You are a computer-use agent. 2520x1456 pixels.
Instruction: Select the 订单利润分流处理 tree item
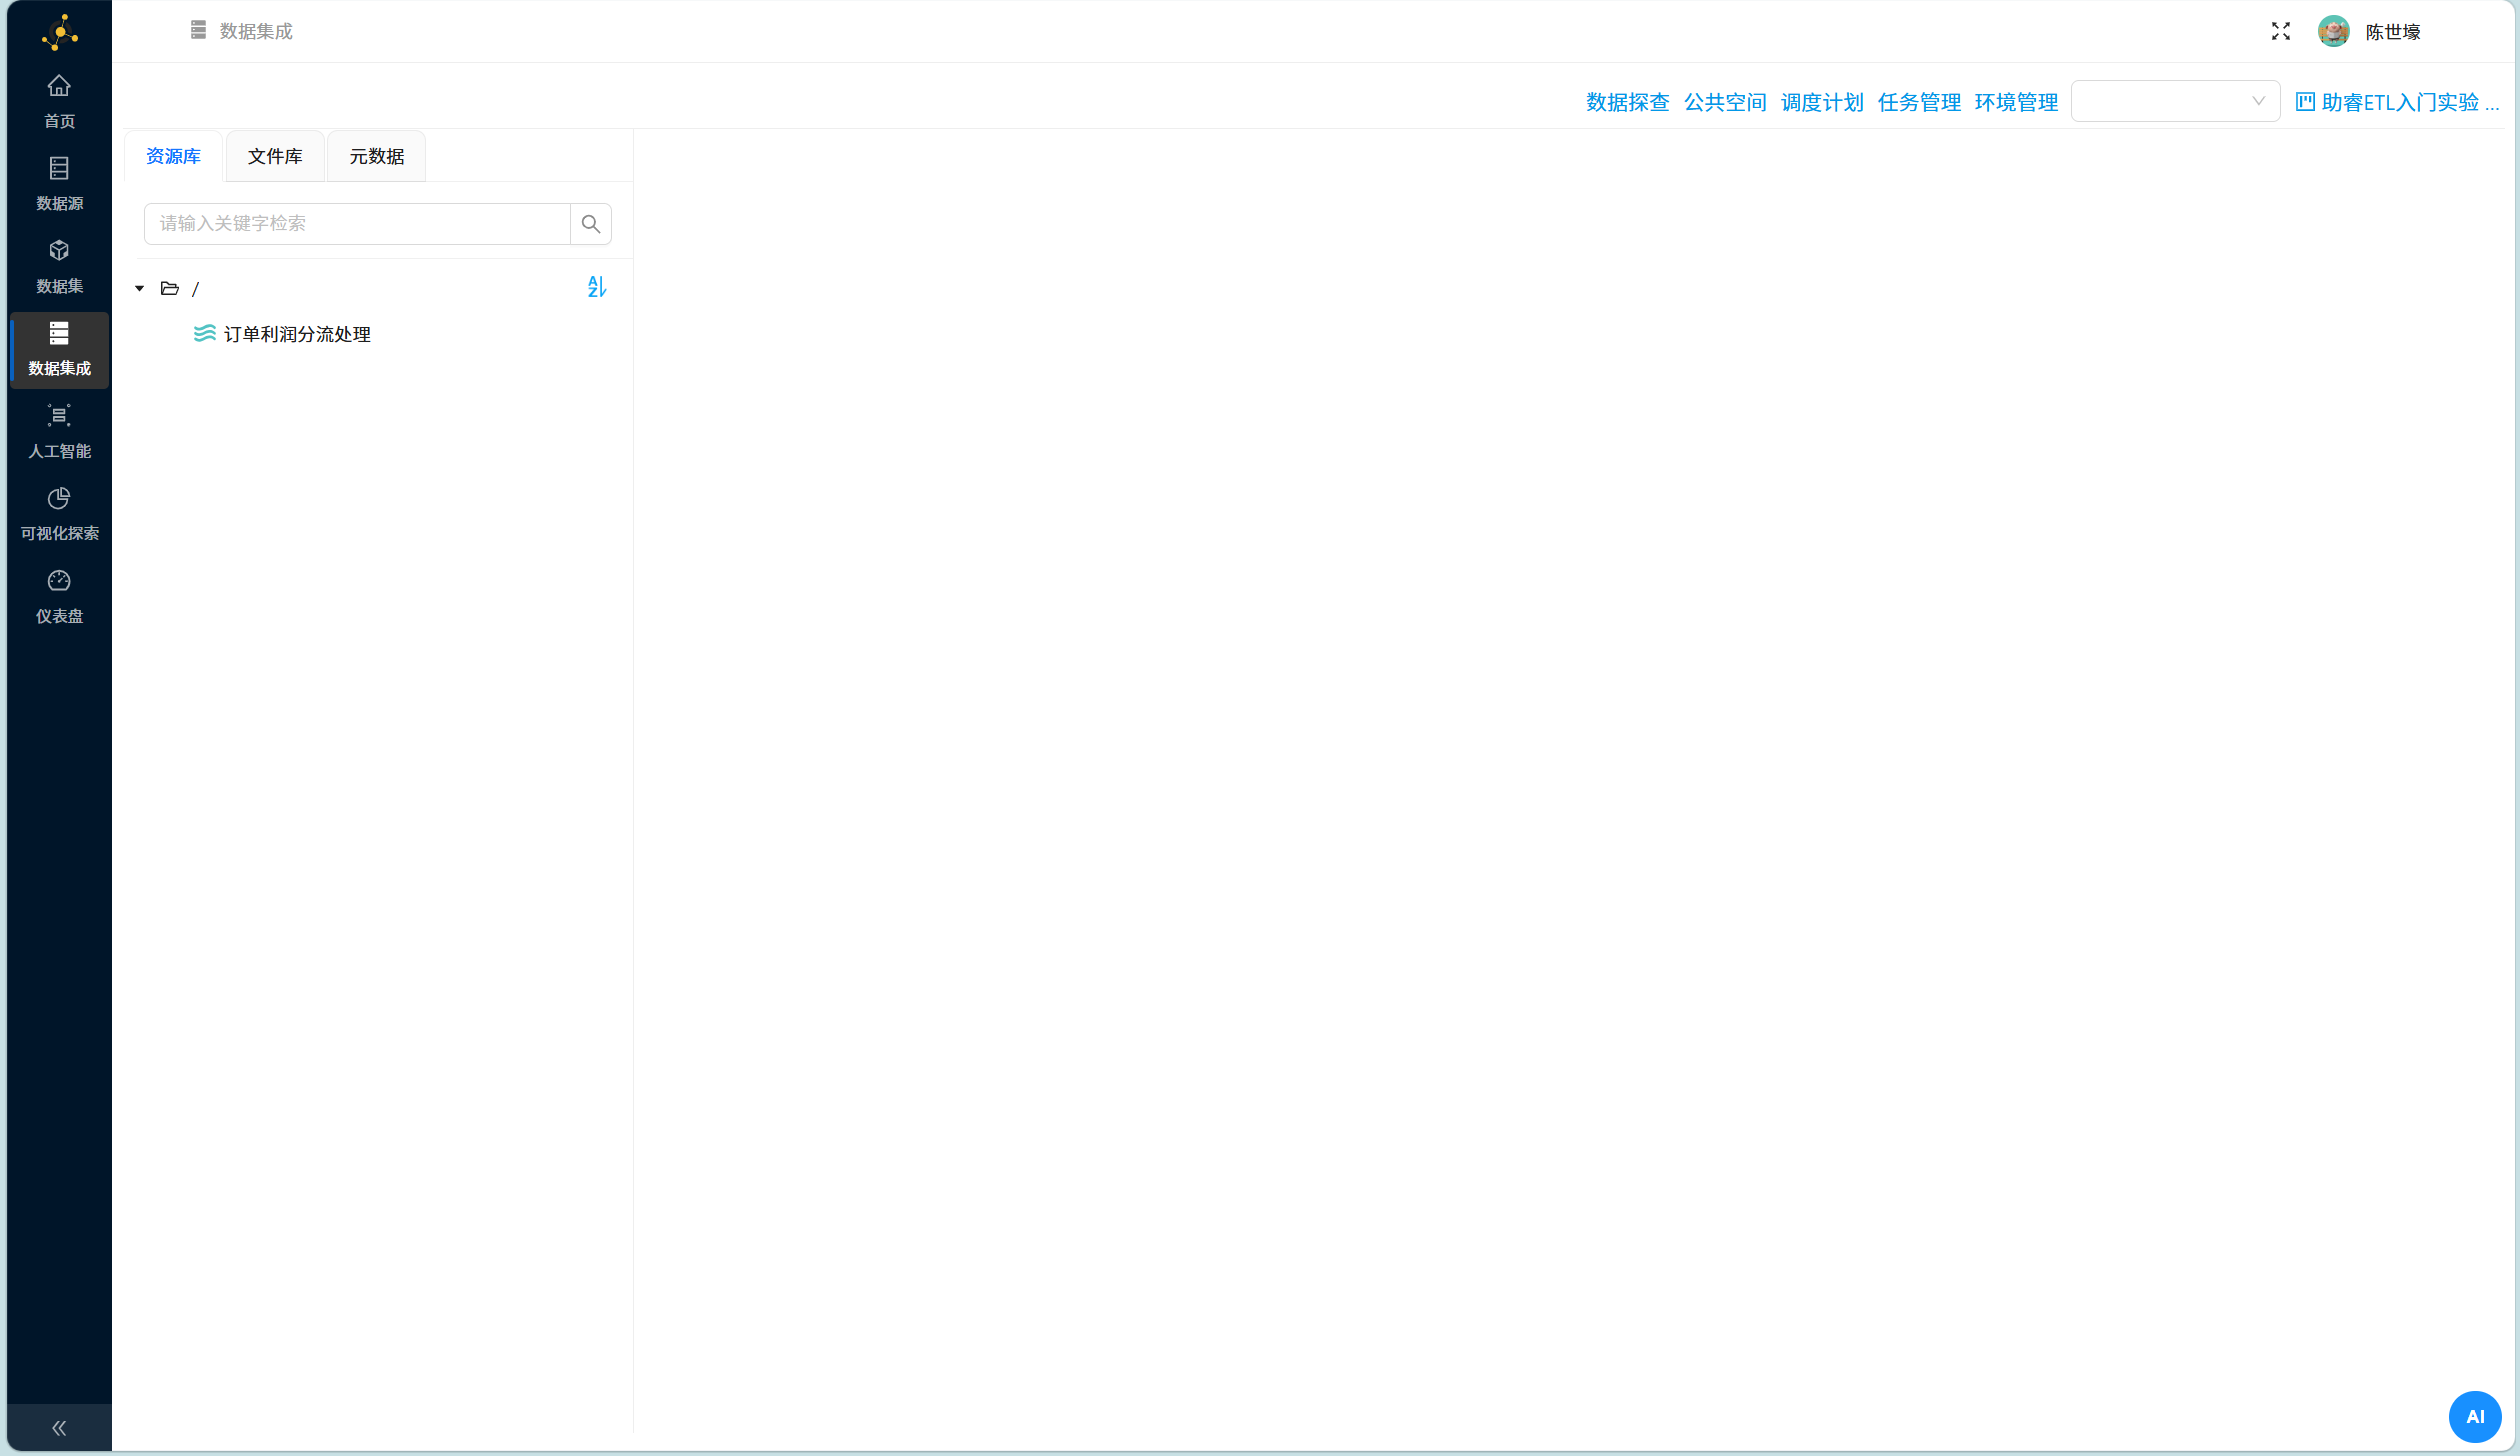[x=297, y=334]
